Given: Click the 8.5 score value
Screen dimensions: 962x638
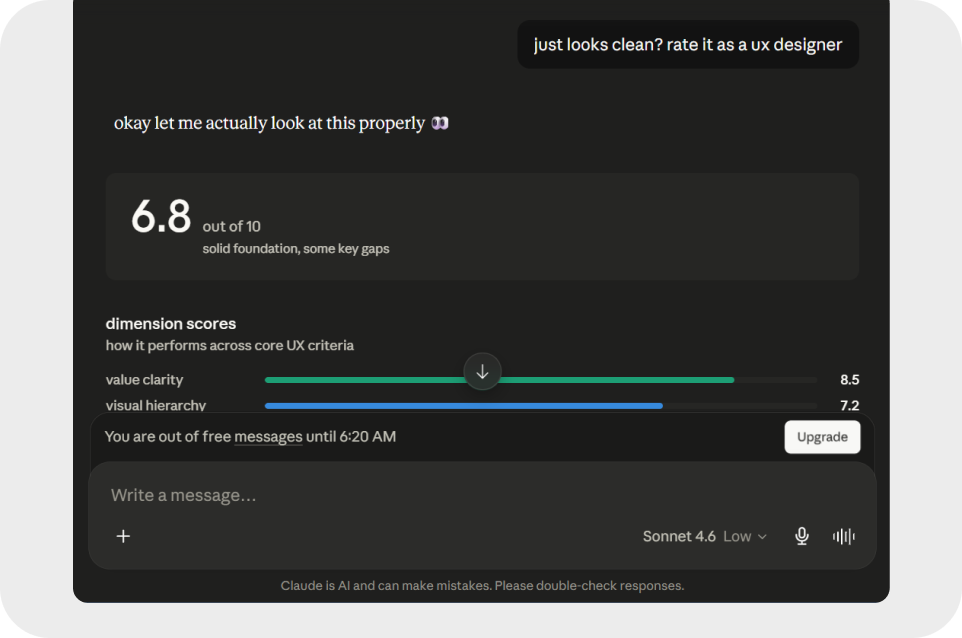Looking at the screenshot, I should pos(850,380).
